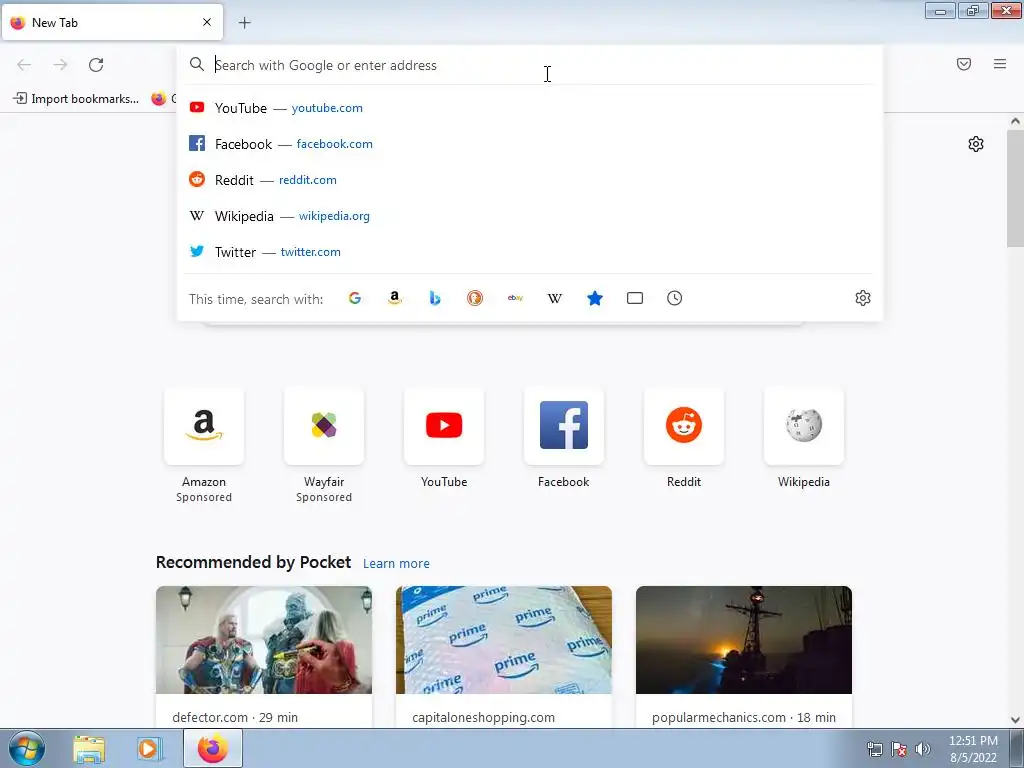Click the page vertical scrollbar thumb

tap(1015, 188)
